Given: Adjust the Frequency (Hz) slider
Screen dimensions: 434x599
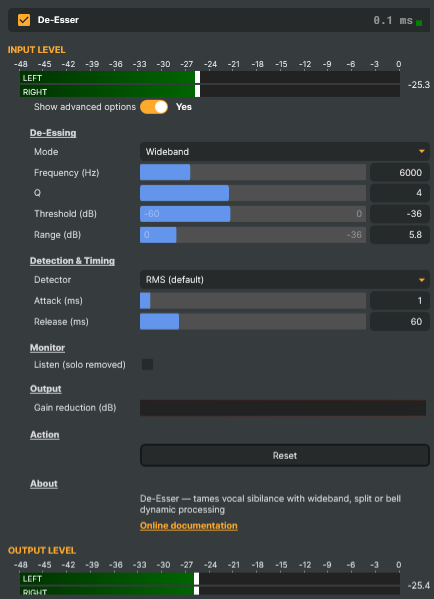Looking at the screenshot, I should (253, 172).
